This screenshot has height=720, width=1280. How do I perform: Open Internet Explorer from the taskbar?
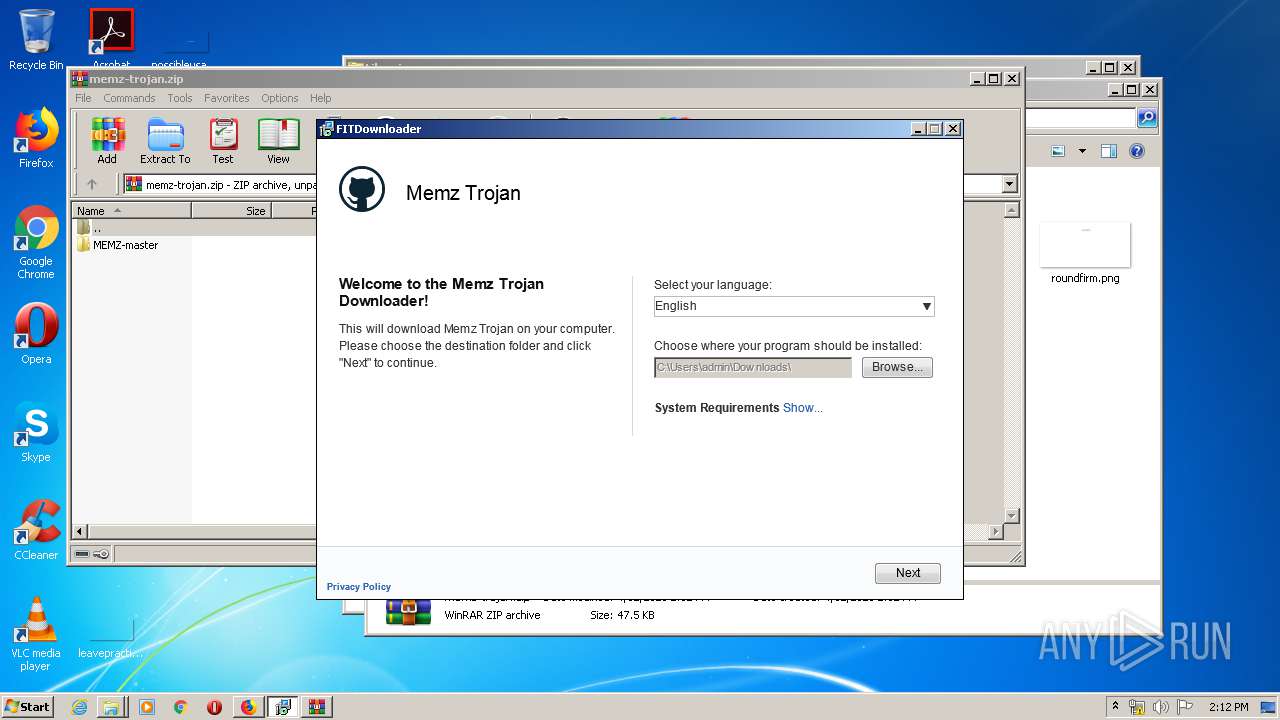(79, 707)
